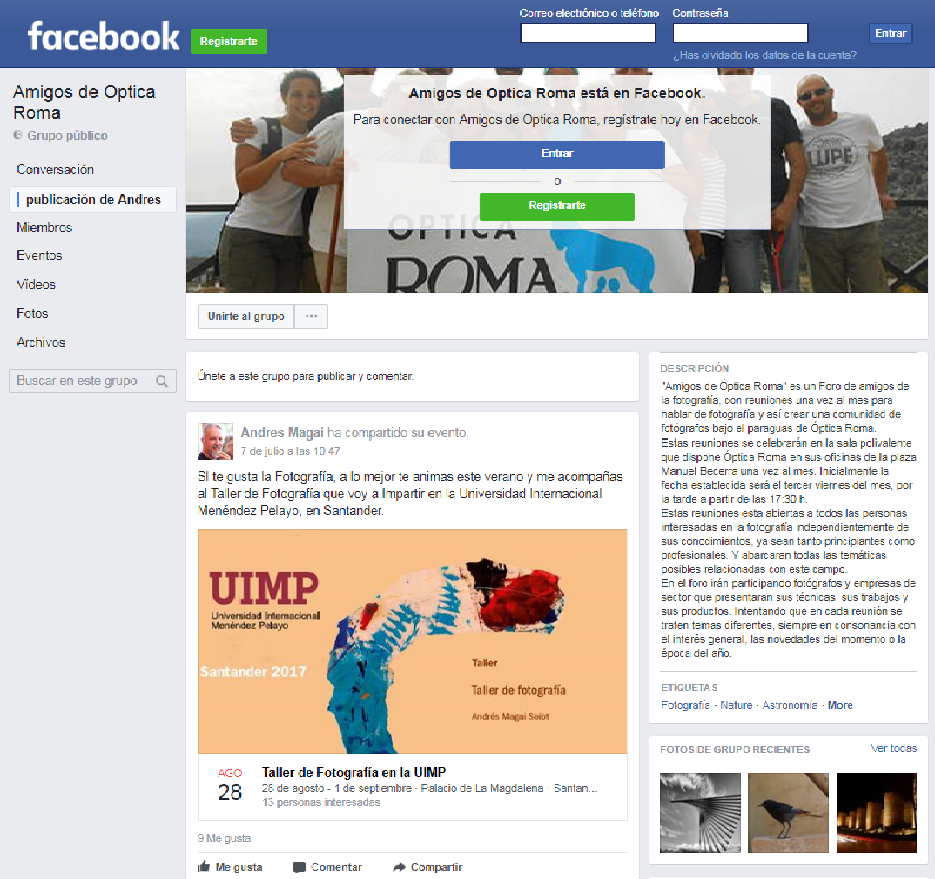Click the thumbs-up icon next to Me gusta
This screenshot has height=879, width=935.
tap(204, 866)
